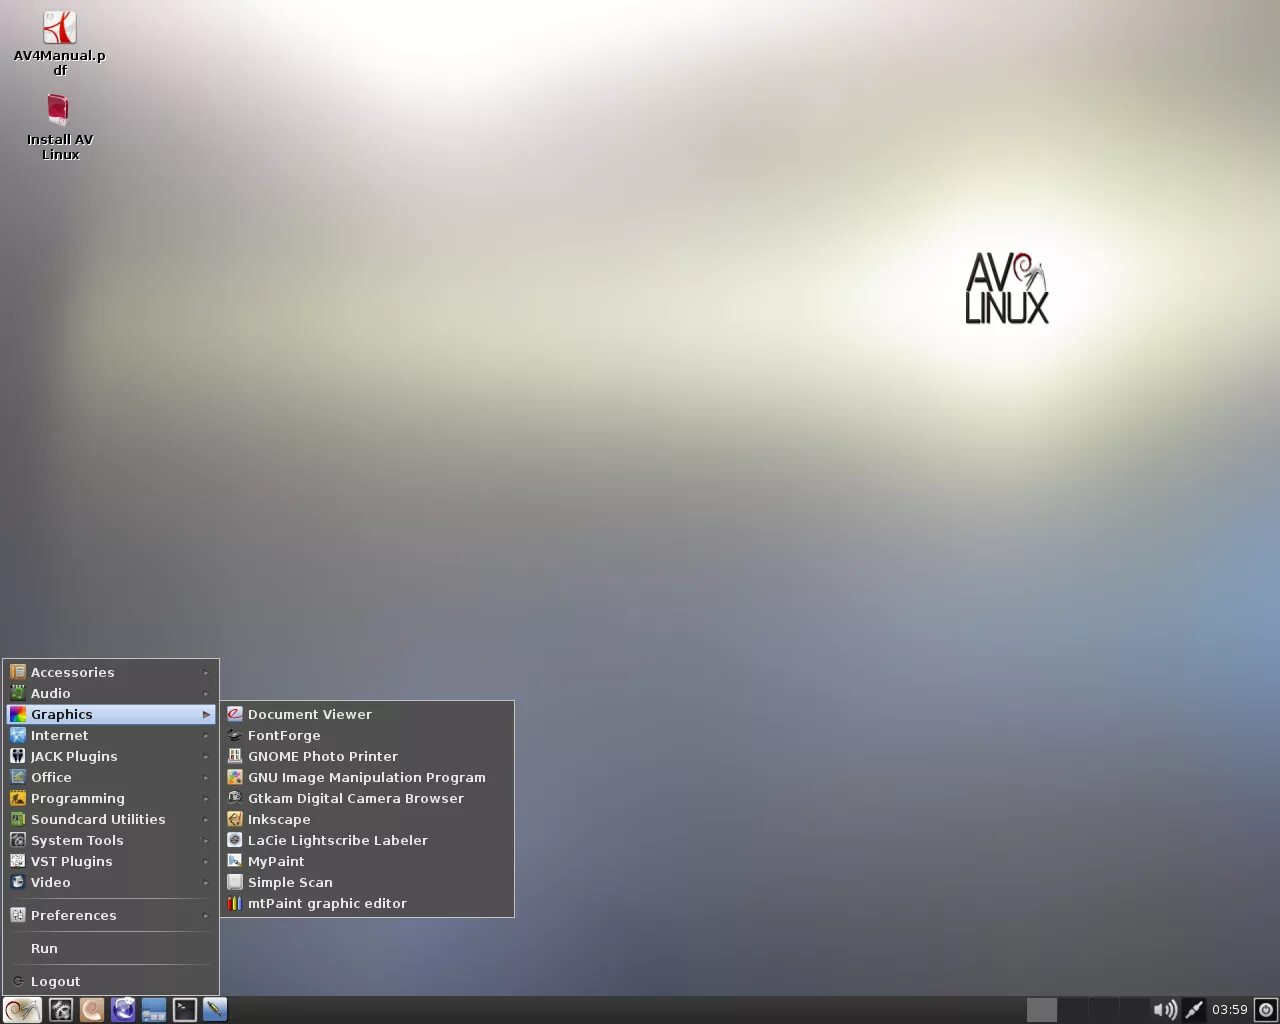Launch the nautilus shell file manager icon
Viewport: 1280px width, 1024px height.
tap(92, 1010)
